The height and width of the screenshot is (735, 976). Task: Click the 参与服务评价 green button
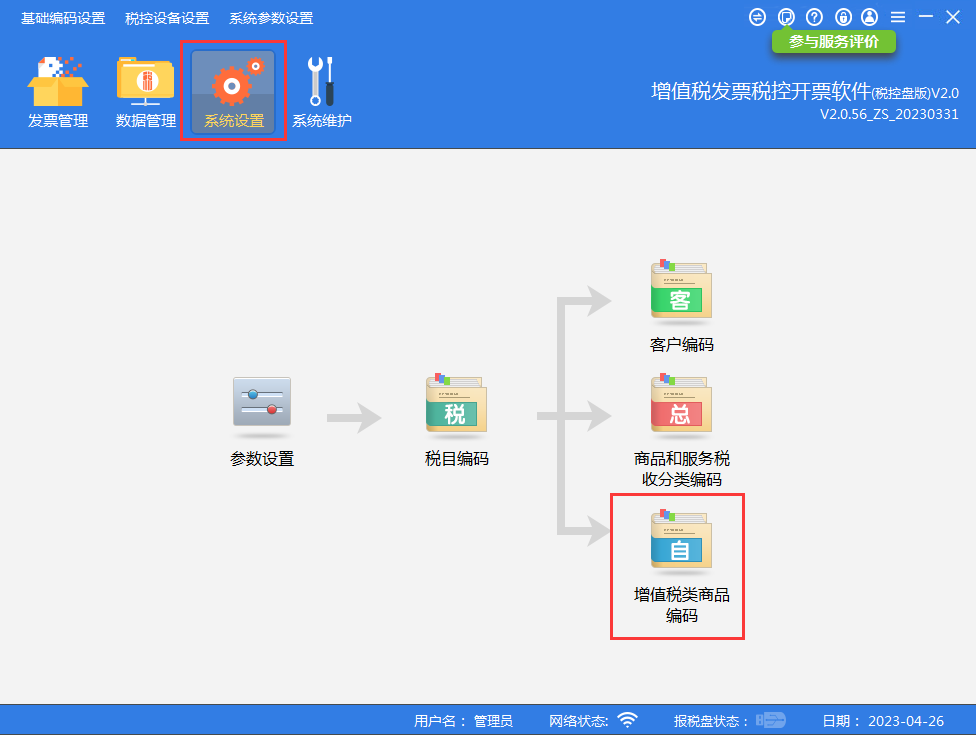click(833, 42)
